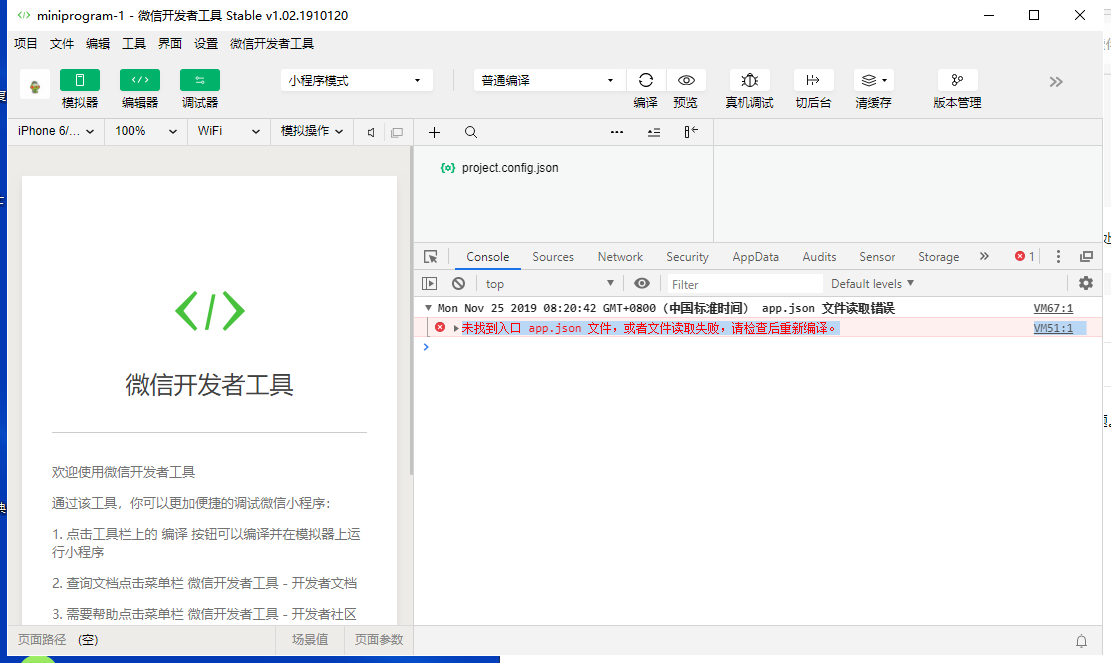Click the console Filter input field
The image size is (1111, 663).
(x=744, y=284)
